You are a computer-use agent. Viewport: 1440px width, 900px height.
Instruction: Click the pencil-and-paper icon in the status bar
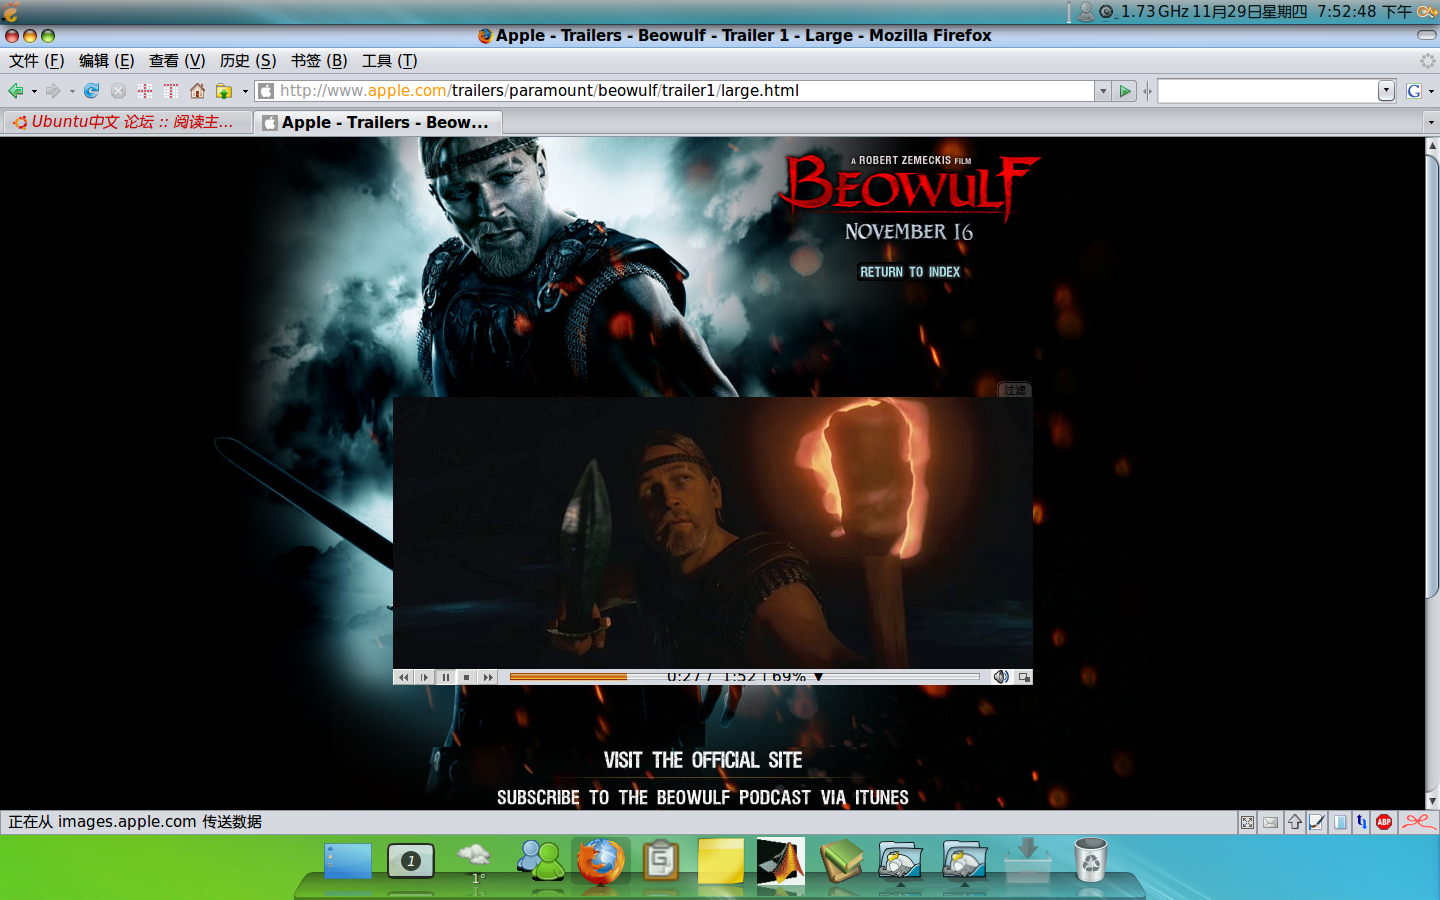pyautogui.click(x=1317, y=822)
